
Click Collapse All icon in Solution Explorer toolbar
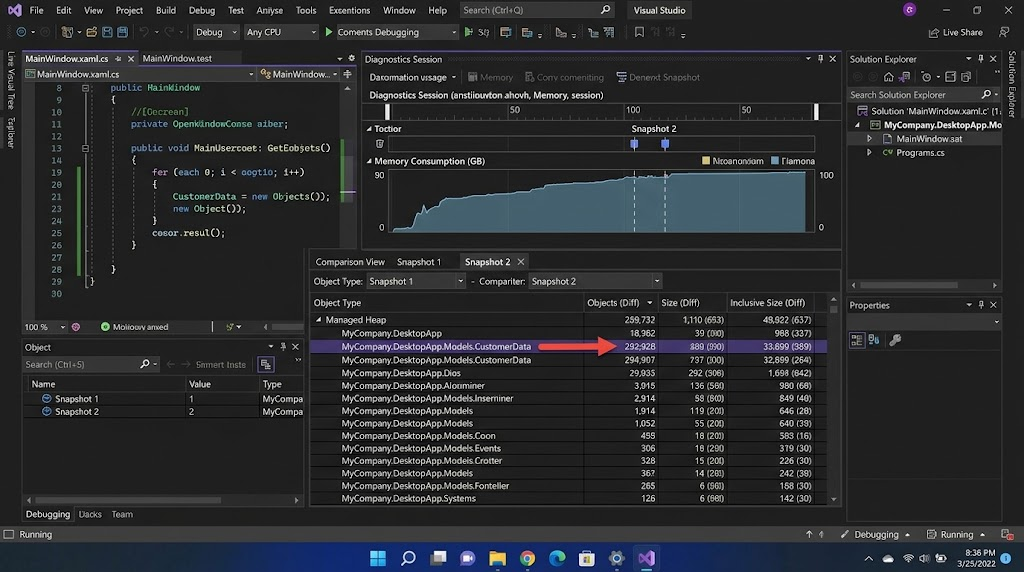[x=950, y=77]
